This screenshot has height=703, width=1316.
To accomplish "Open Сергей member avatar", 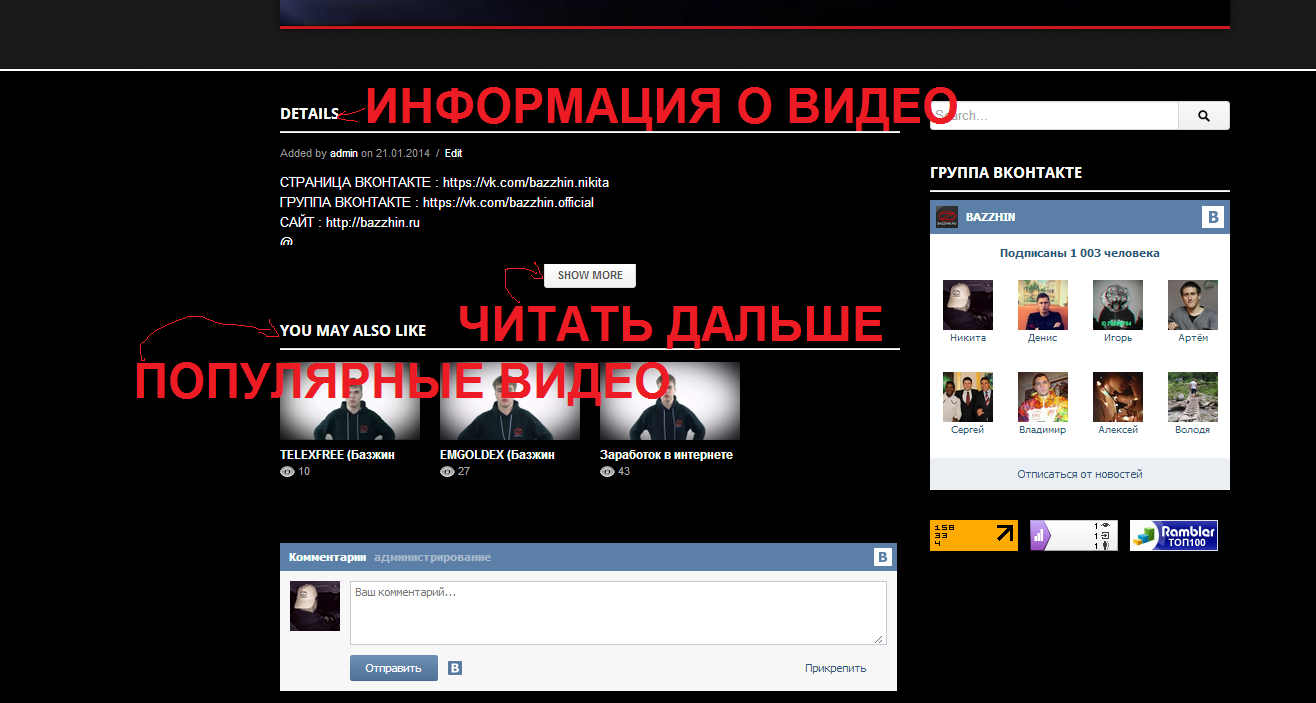I will pyautogui.click(x=968, y=397).
